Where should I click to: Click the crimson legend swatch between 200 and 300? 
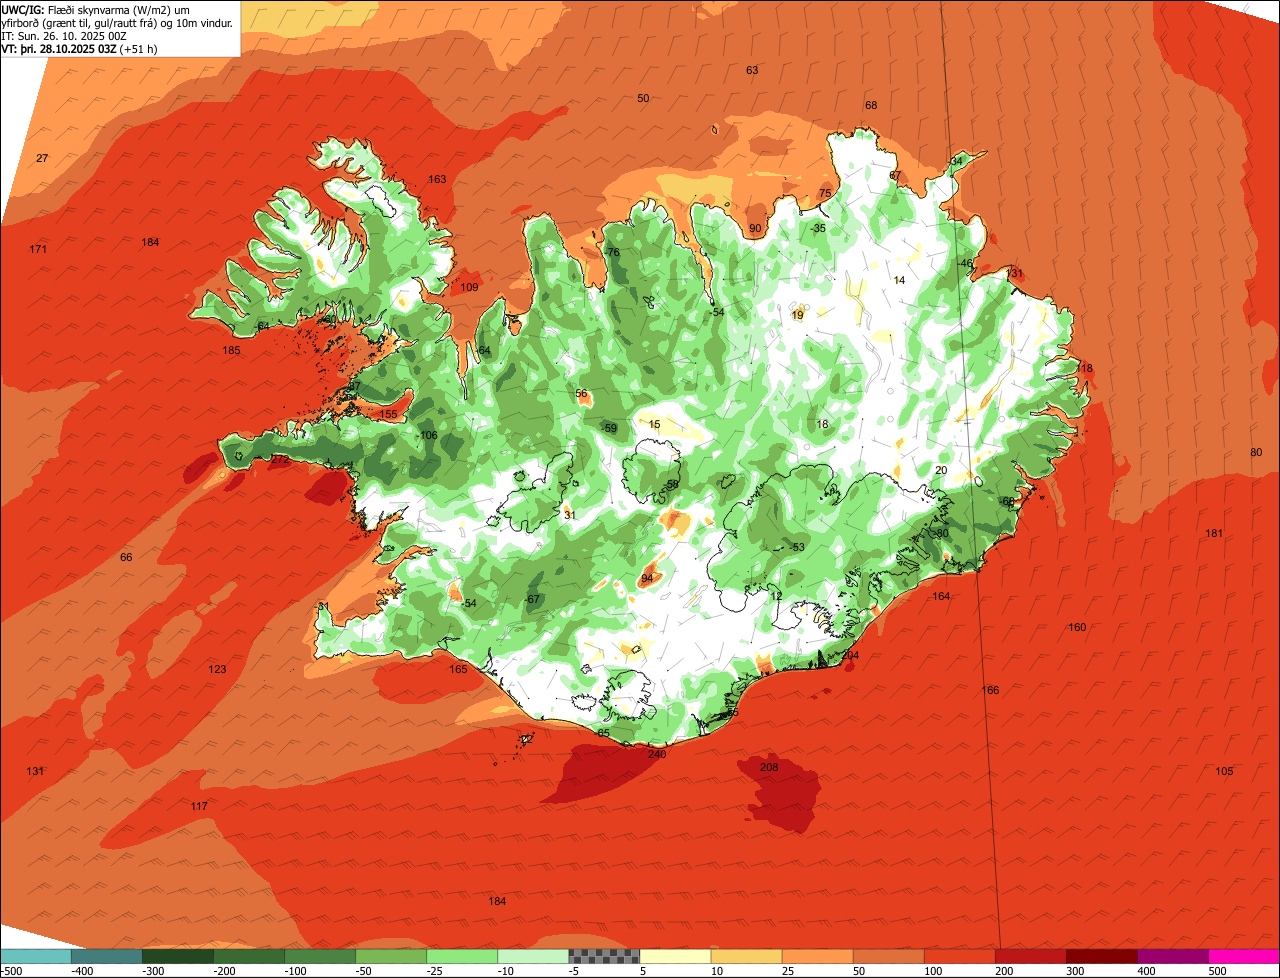pyautogui.click(x=1031, y=956)
